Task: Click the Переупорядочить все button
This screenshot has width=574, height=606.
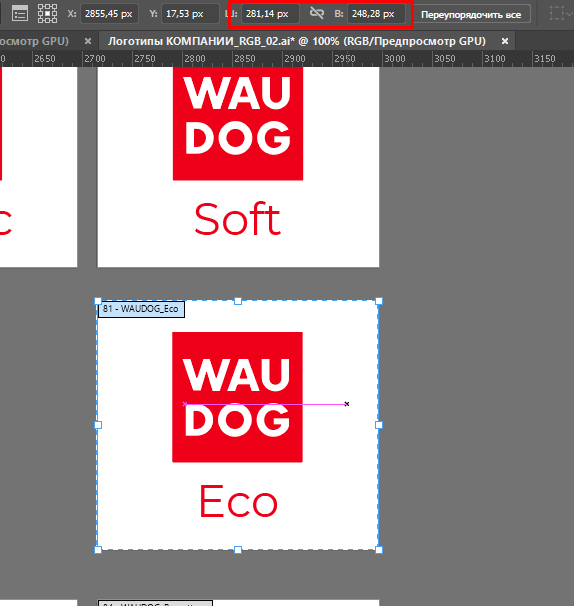Action: [471, 15]
